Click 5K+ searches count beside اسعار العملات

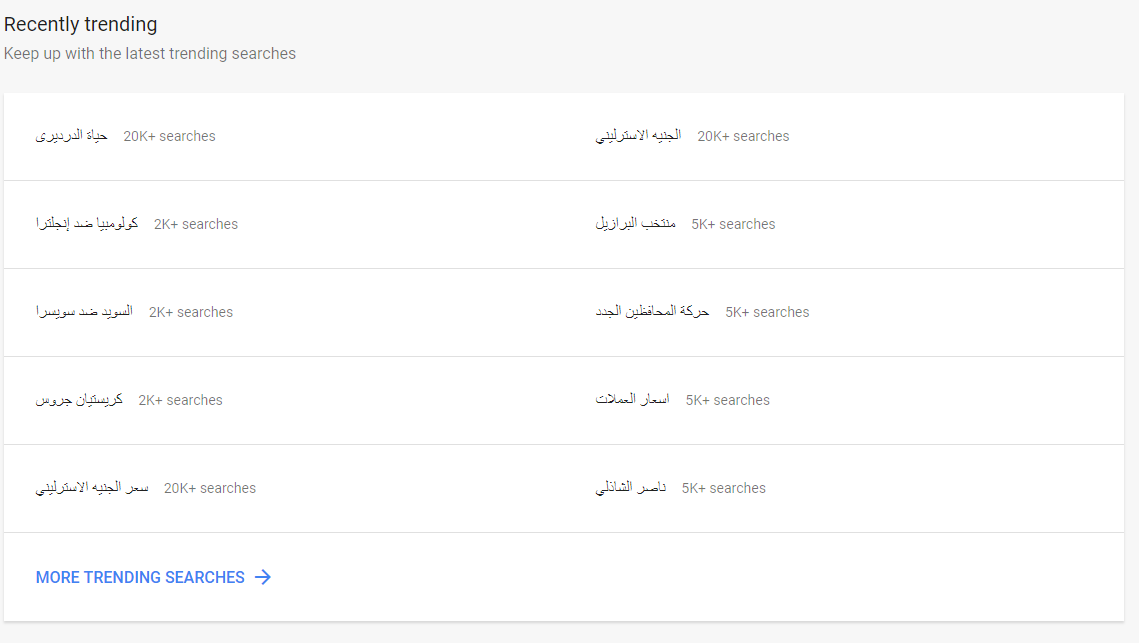(x=728, y=400)
